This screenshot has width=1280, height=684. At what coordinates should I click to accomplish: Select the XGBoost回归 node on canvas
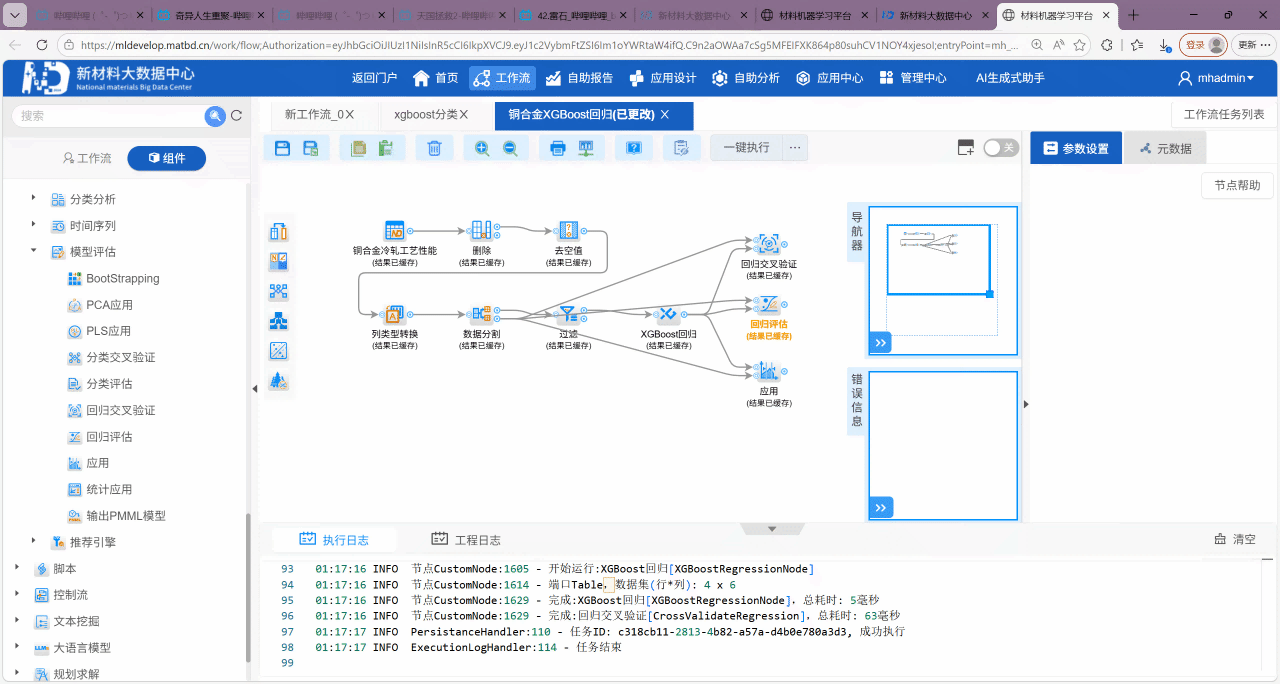click(667, 315)
